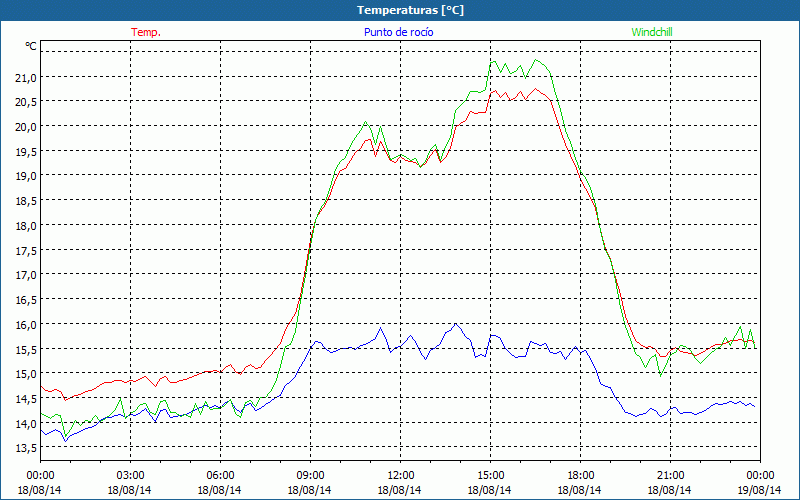The width and height of the screenshot is (800, 500).
Task: Click the 16,0 y-axis value
Action: pos(27,324)
